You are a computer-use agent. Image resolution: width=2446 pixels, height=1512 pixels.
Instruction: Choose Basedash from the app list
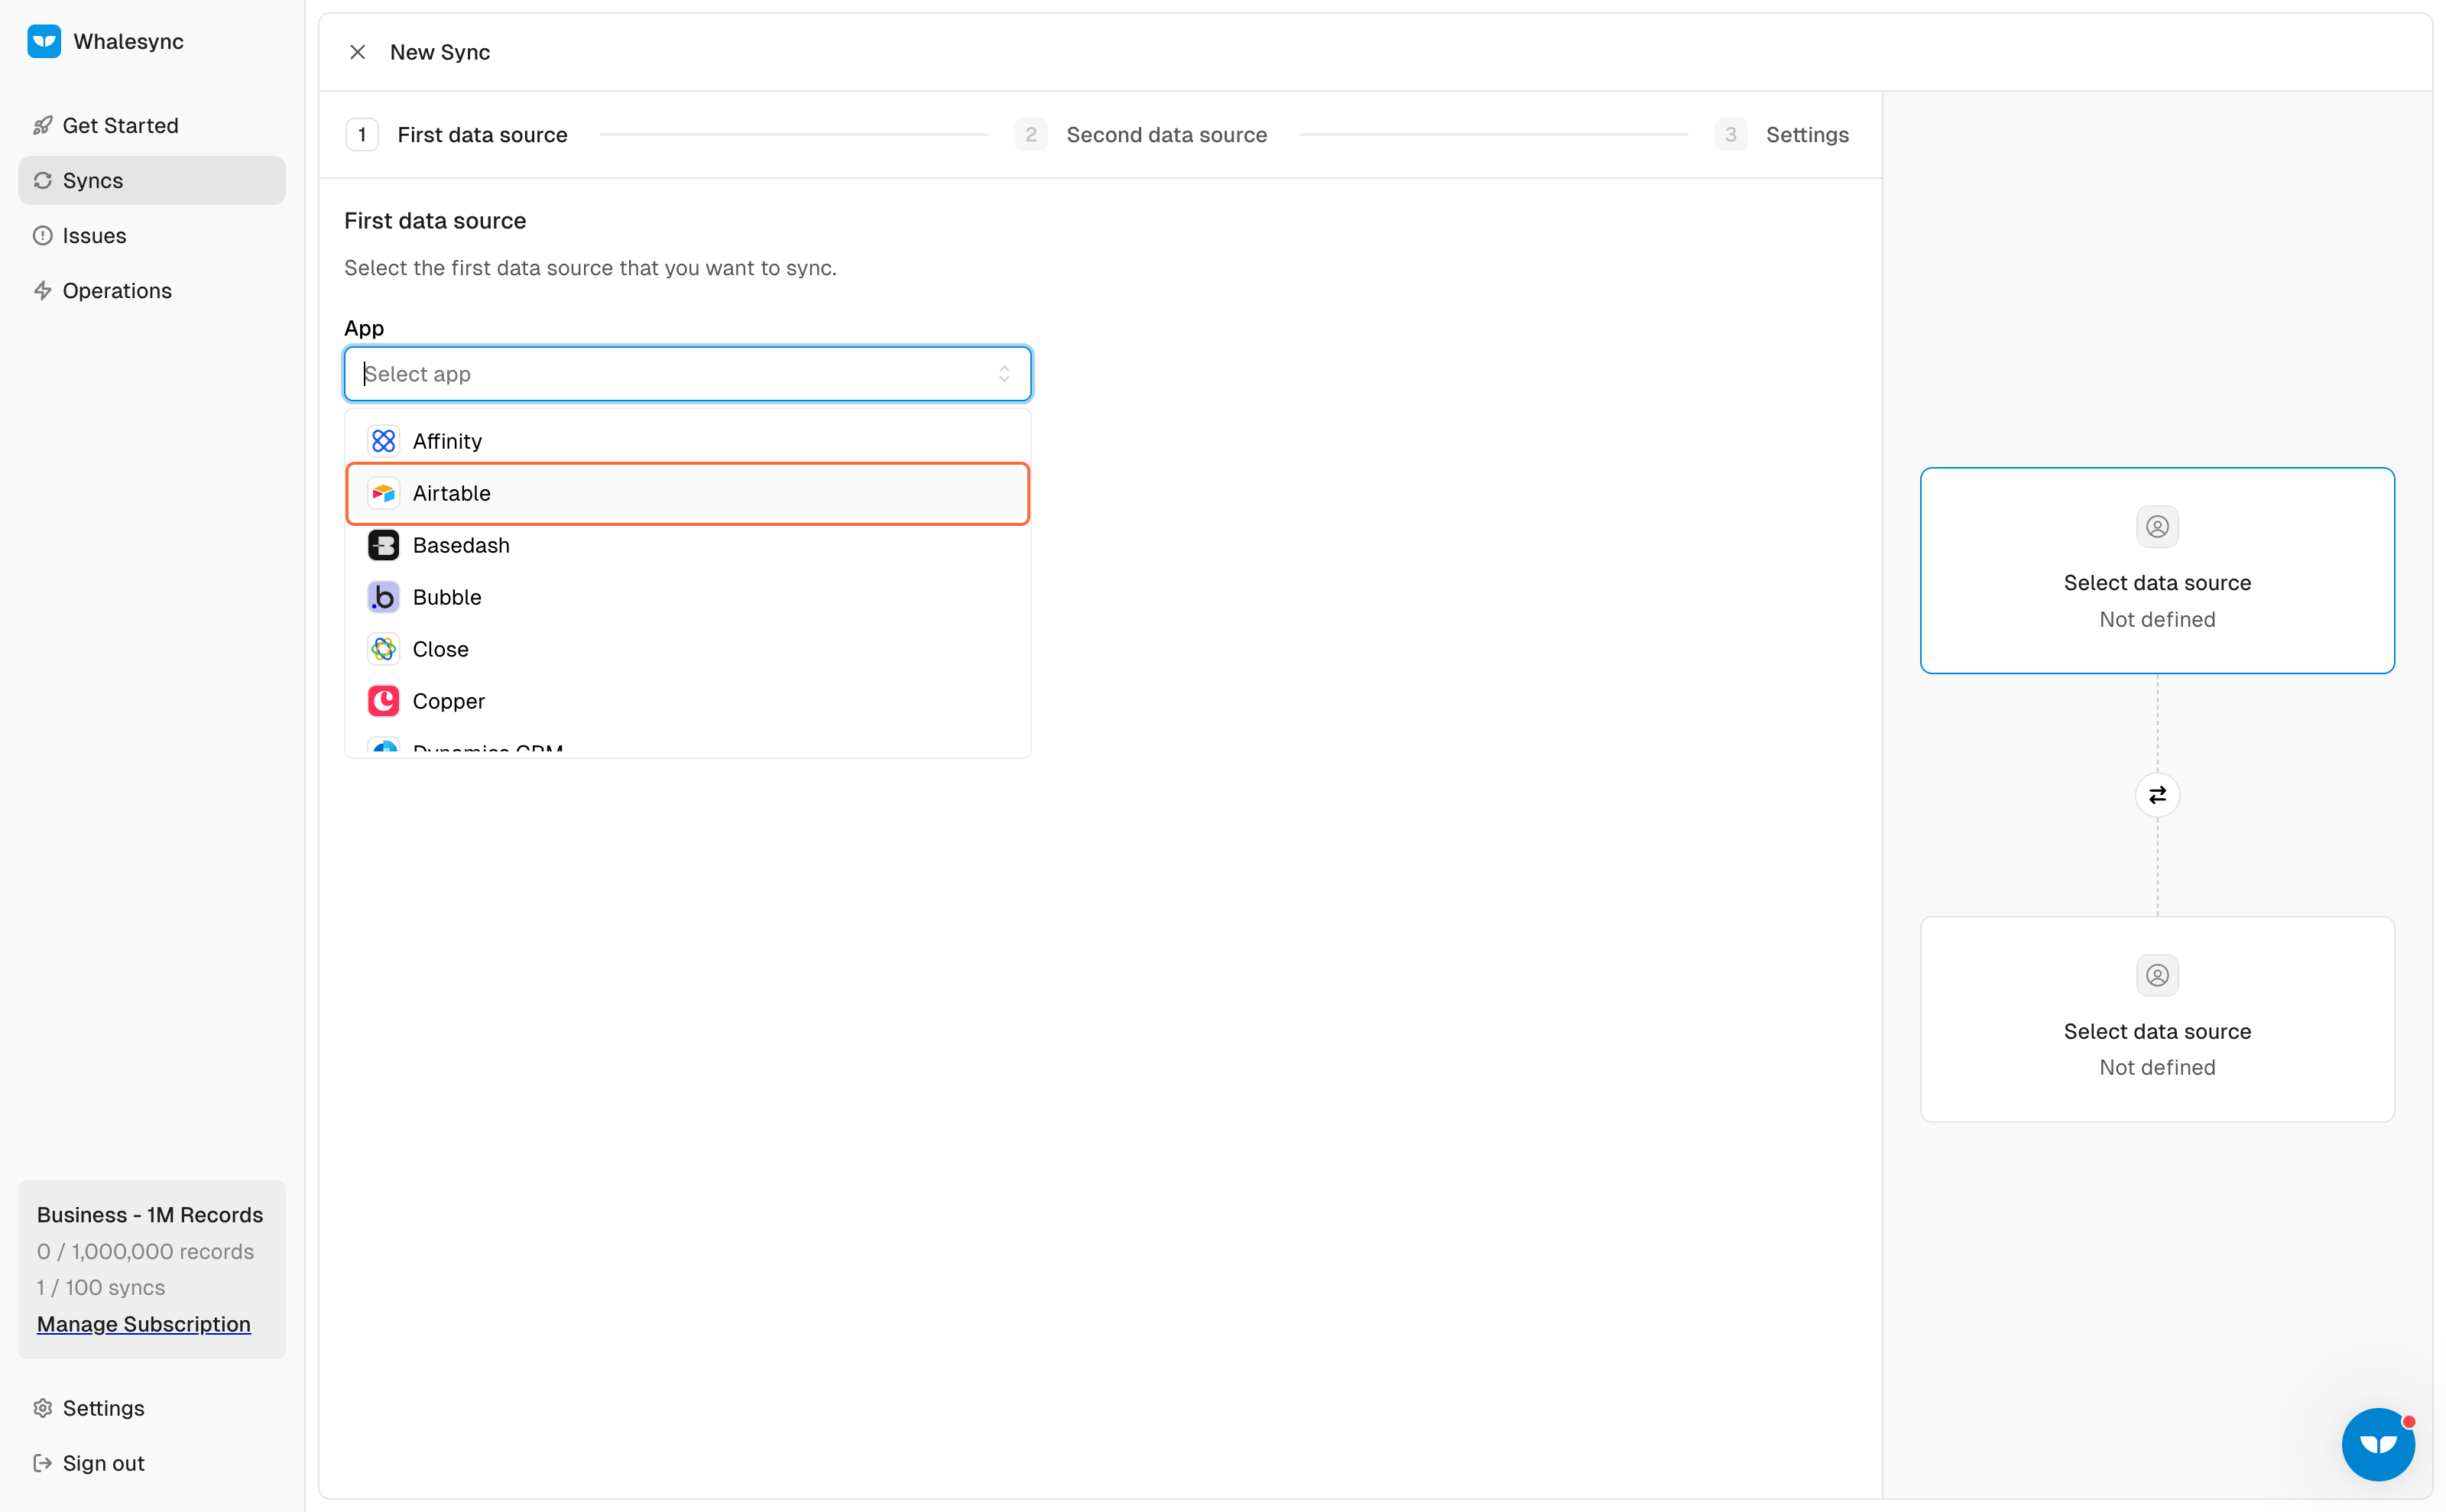(688, 545)
